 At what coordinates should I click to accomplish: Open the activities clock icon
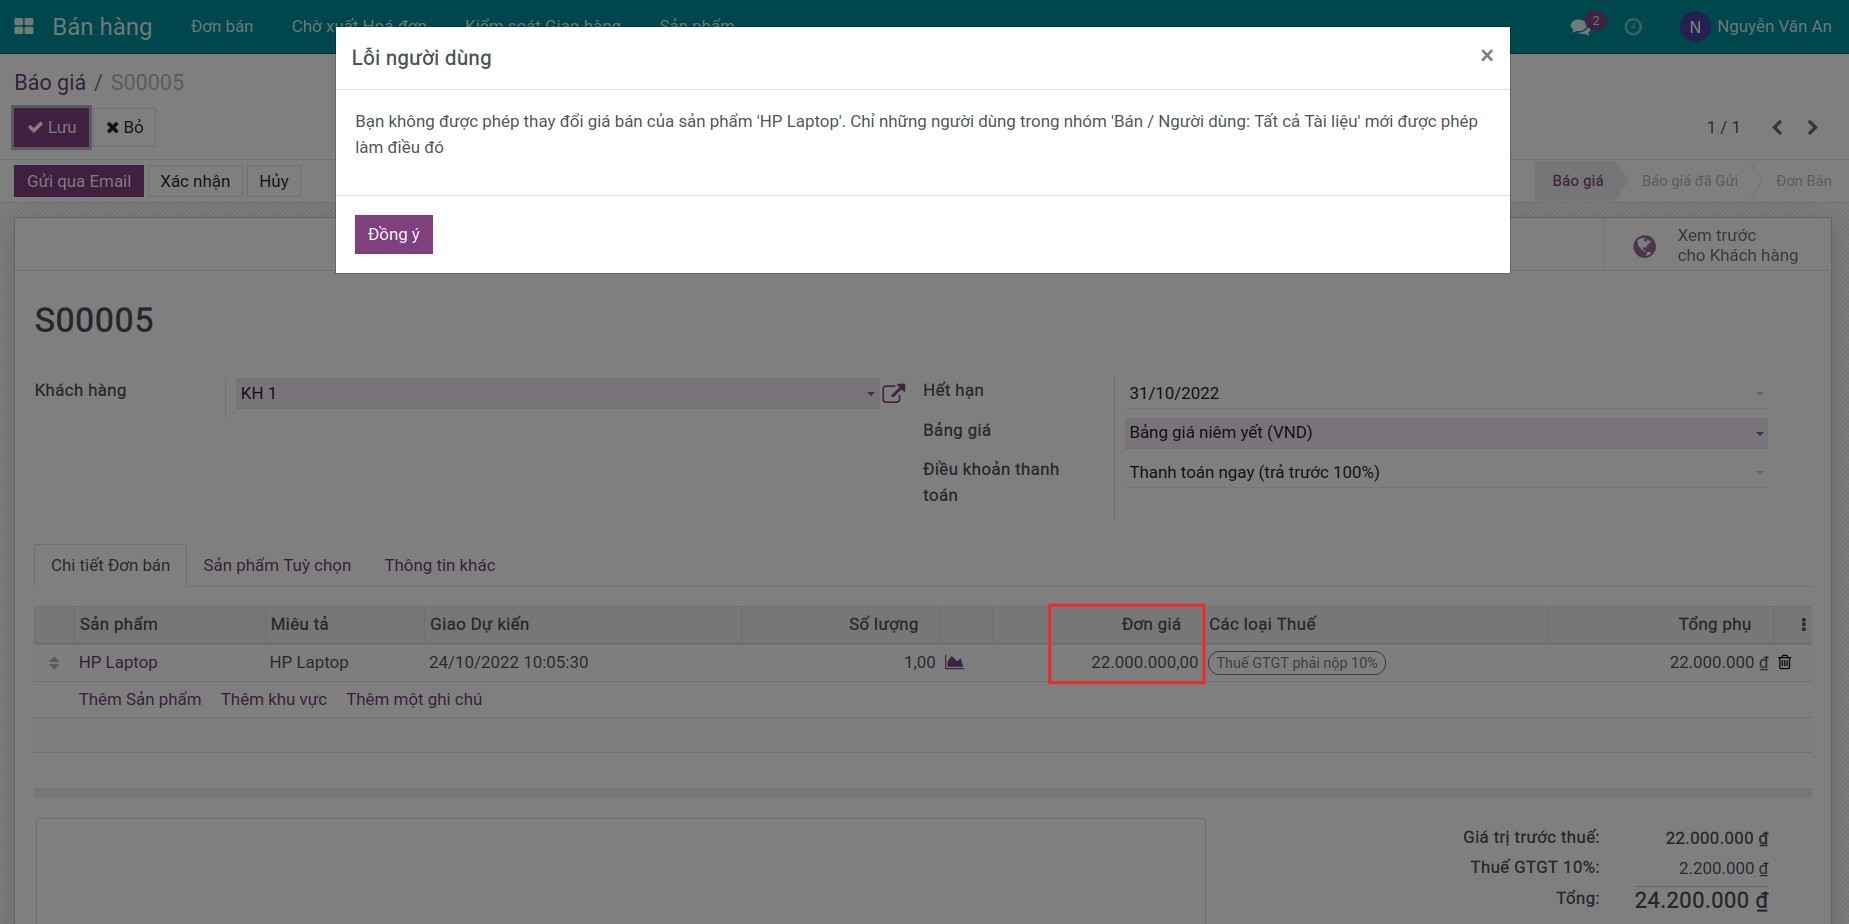(1633, 27)
